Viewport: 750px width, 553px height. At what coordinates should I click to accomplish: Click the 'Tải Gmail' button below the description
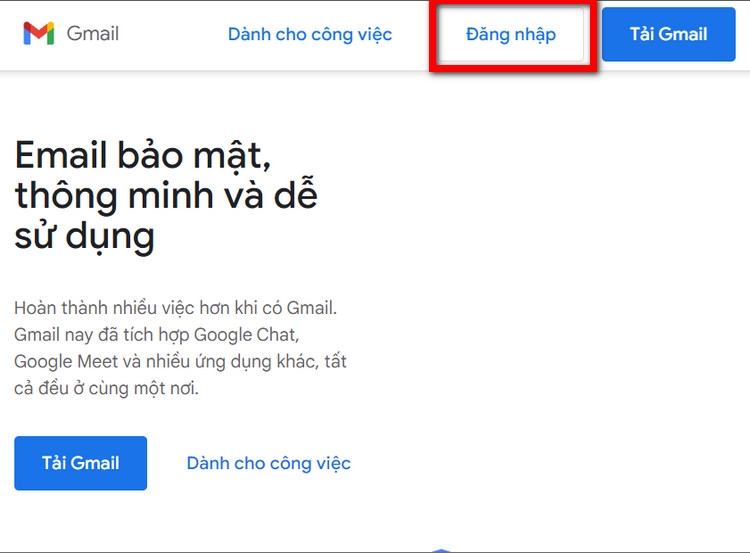(x=80, y=463)
